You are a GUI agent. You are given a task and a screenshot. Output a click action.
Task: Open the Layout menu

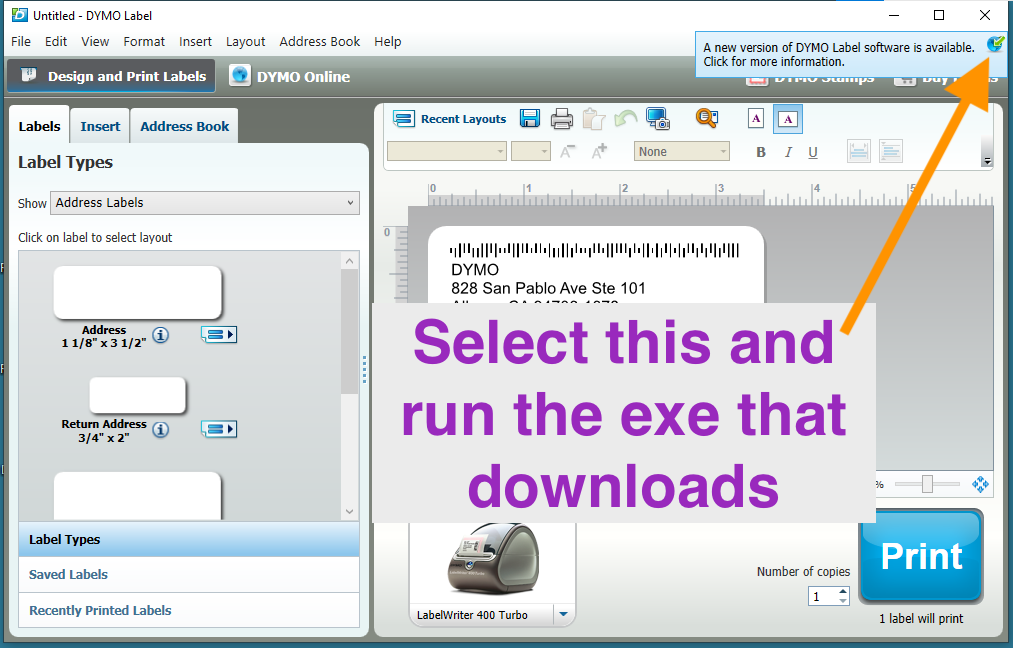245,41
